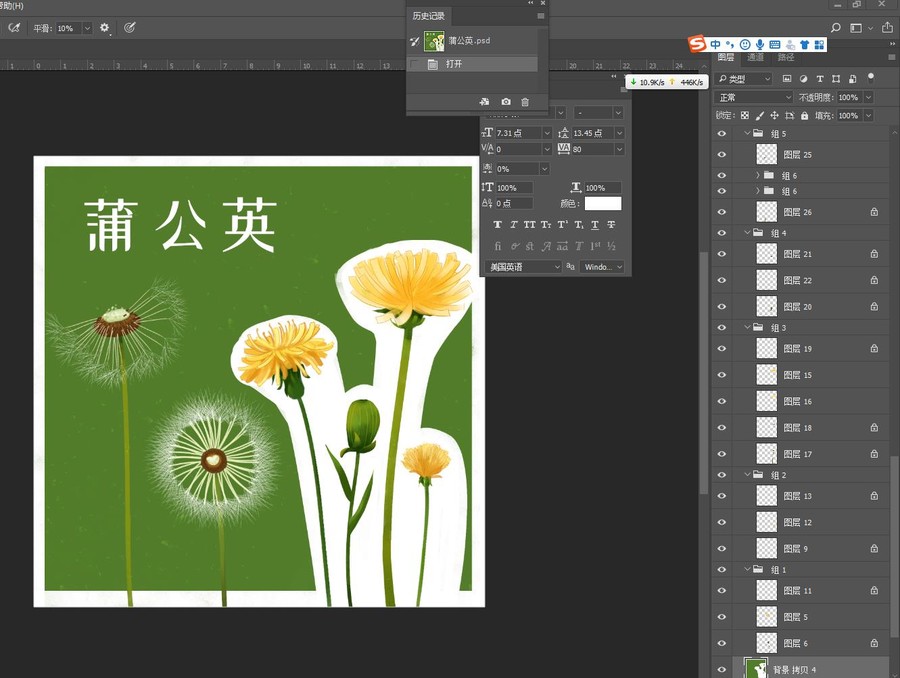Hide 图层 13 layer visibility eye

tap(722, 495)
